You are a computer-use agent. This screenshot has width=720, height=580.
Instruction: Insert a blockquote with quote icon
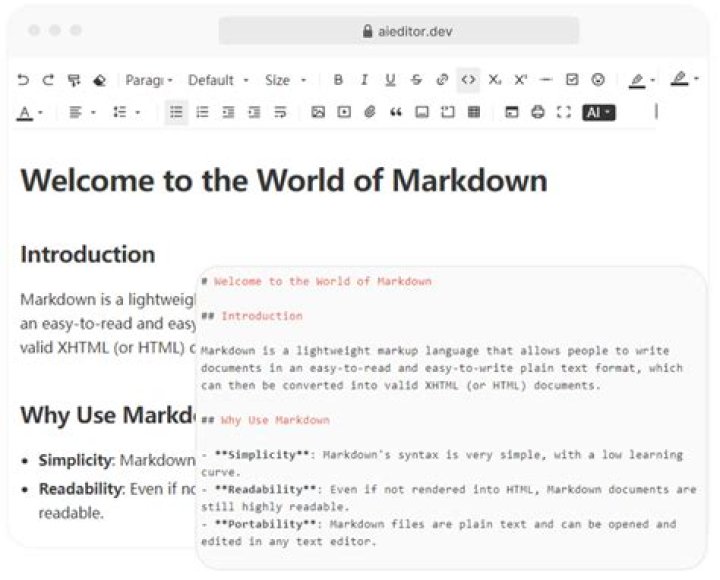point(396,113)
